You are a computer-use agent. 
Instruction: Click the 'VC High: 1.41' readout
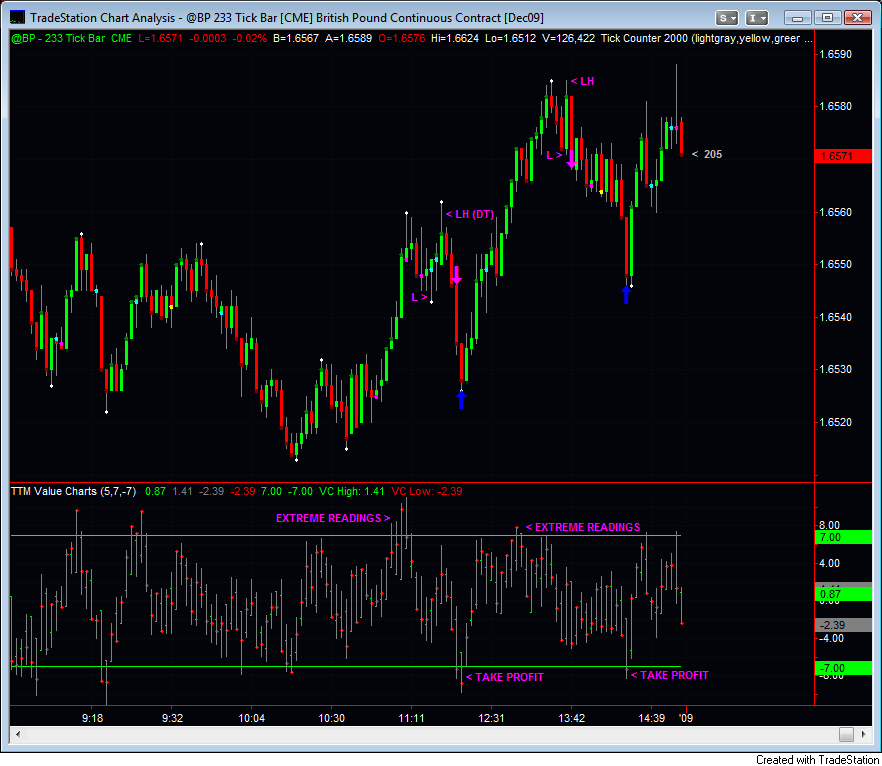pyautogui.click(x=352, y=491)
